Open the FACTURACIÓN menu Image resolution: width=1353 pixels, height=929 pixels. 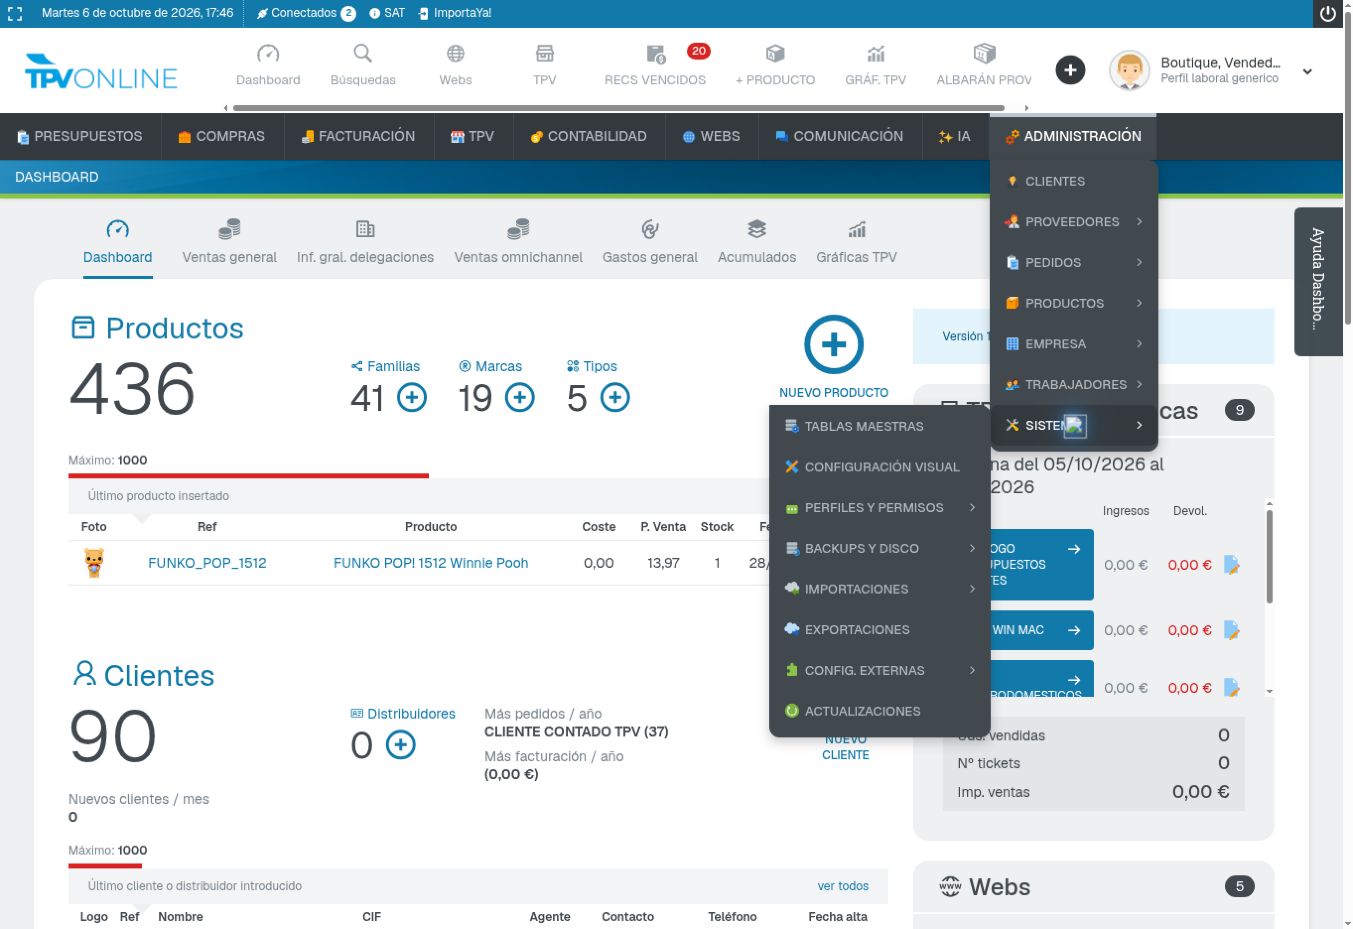tap(358, 136)
